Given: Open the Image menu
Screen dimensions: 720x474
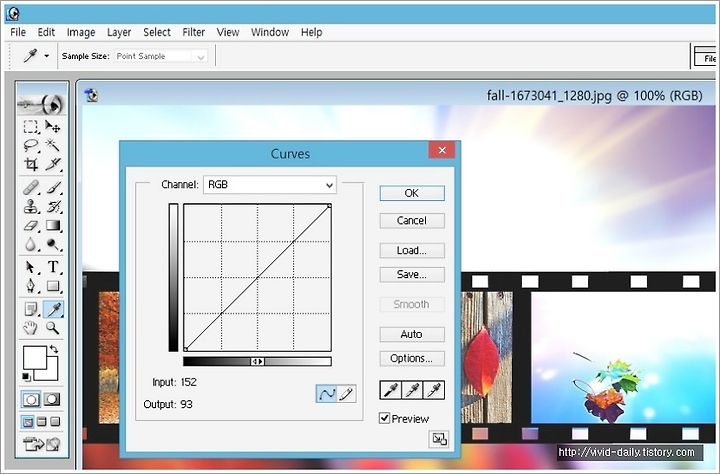Looking at the screenshot, I should tap(81, 32).
